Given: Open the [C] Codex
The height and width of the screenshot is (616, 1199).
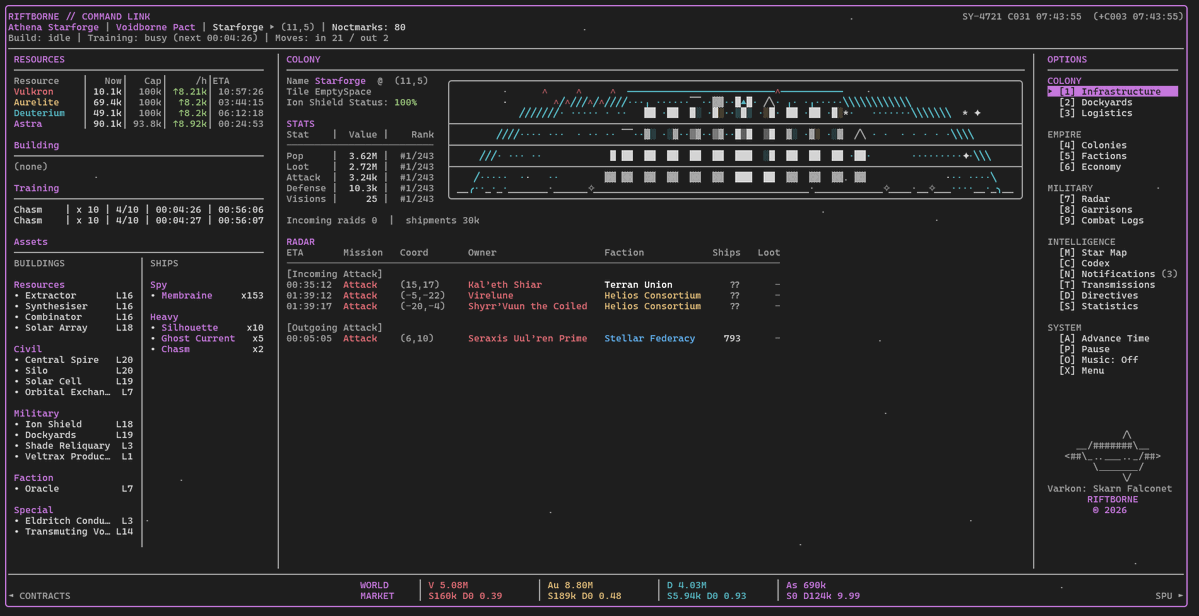Looking at the screenshot, I should point(1084,263).
